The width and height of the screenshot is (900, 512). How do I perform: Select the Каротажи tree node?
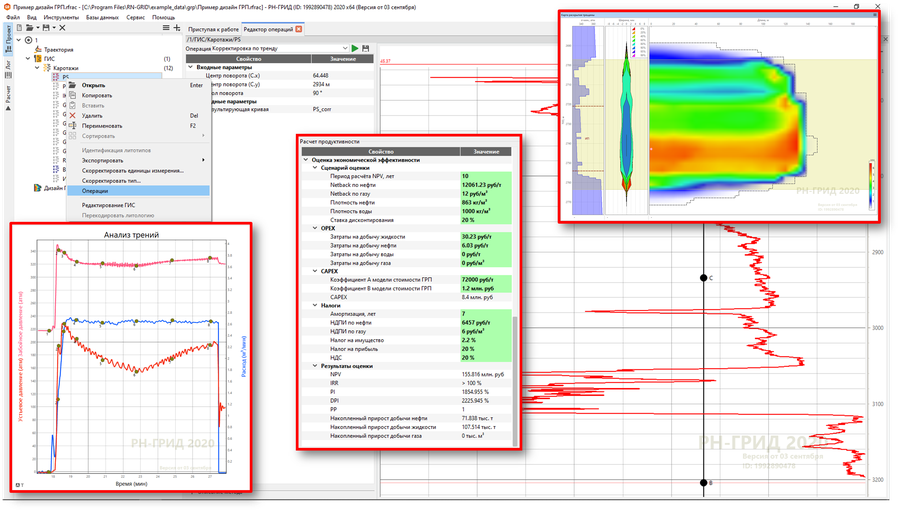click(66, 68)
